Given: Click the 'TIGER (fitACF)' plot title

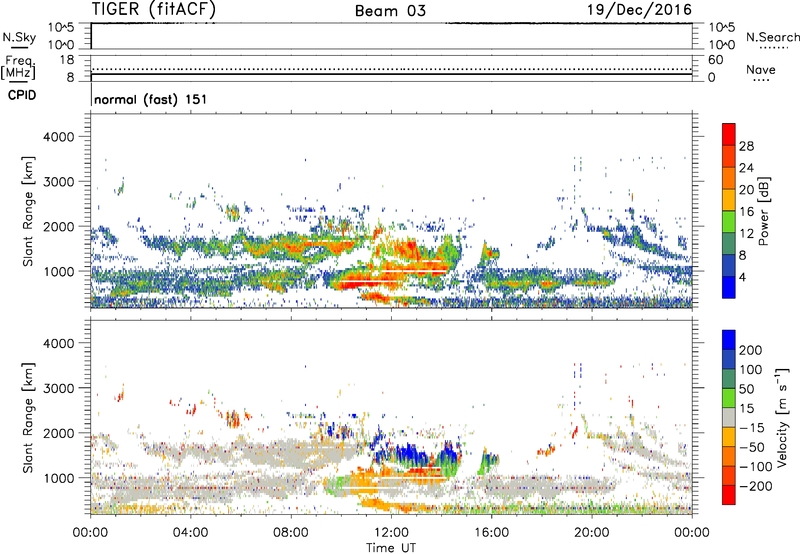Looking at the screenshot, I should coord(154,9).
